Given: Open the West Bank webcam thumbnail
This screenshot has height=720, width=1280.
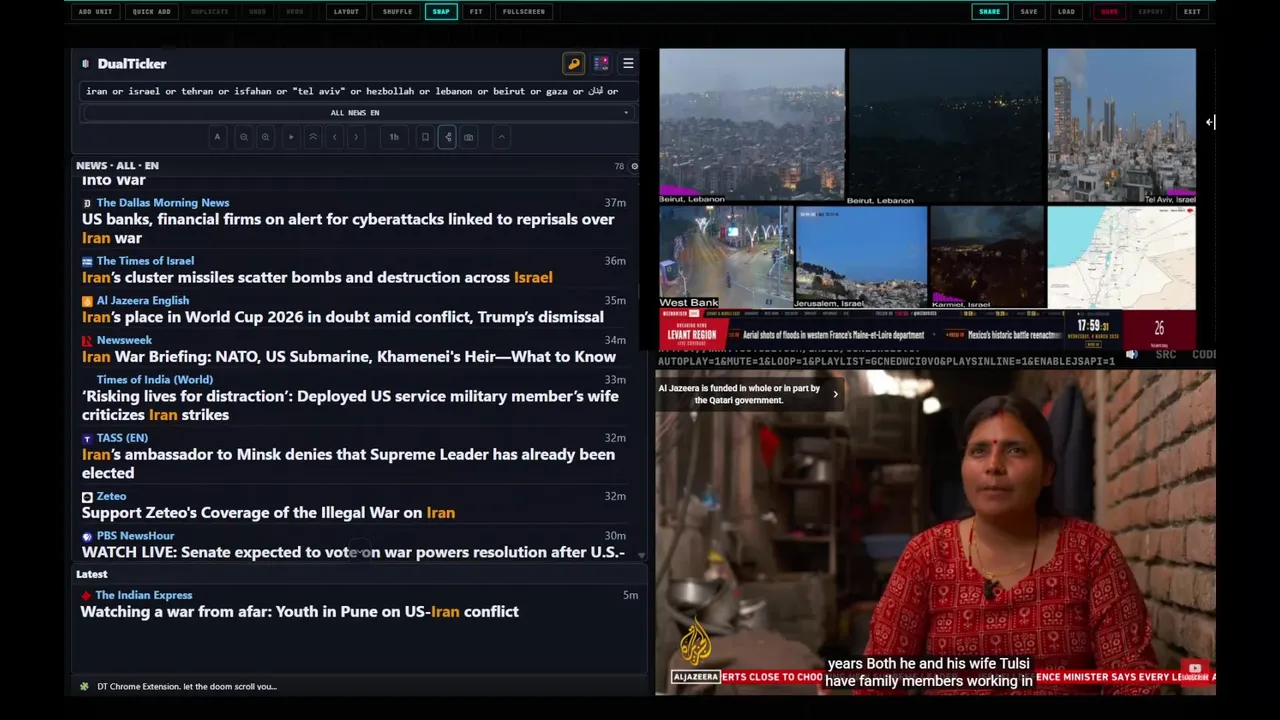Looking at the screenshot, I should coord(726,257).
